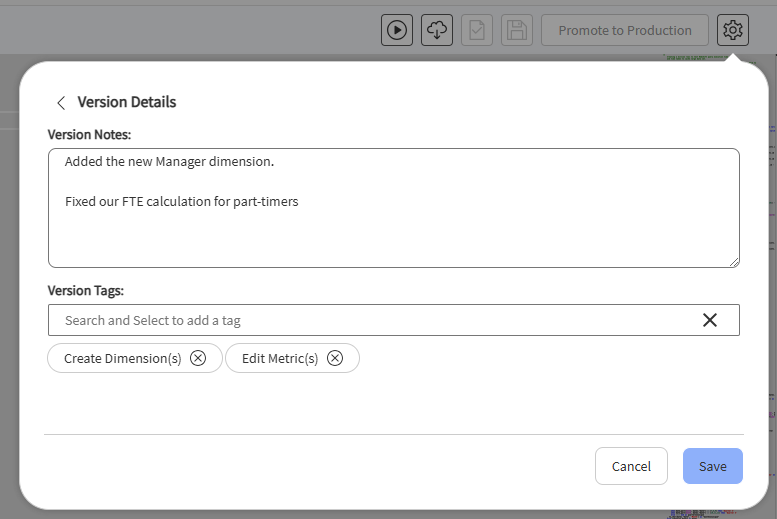Click the document checkmark validate icon
This screenshot has width=777, height=519.
[477, 30]
